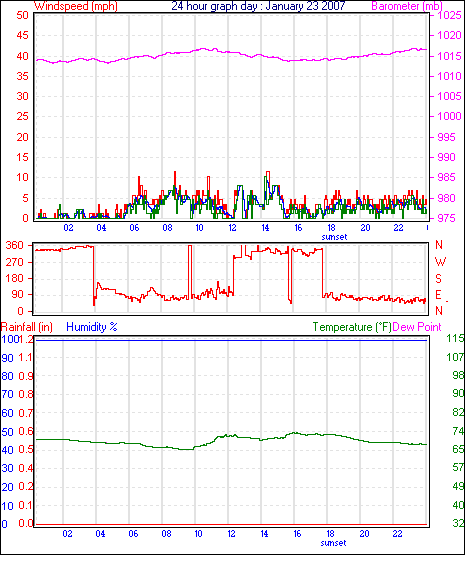Image resolution: width=465 pixels, height=563 pixels.
Task: Click the 74 temperature scale value
Action: coord(458,431)
